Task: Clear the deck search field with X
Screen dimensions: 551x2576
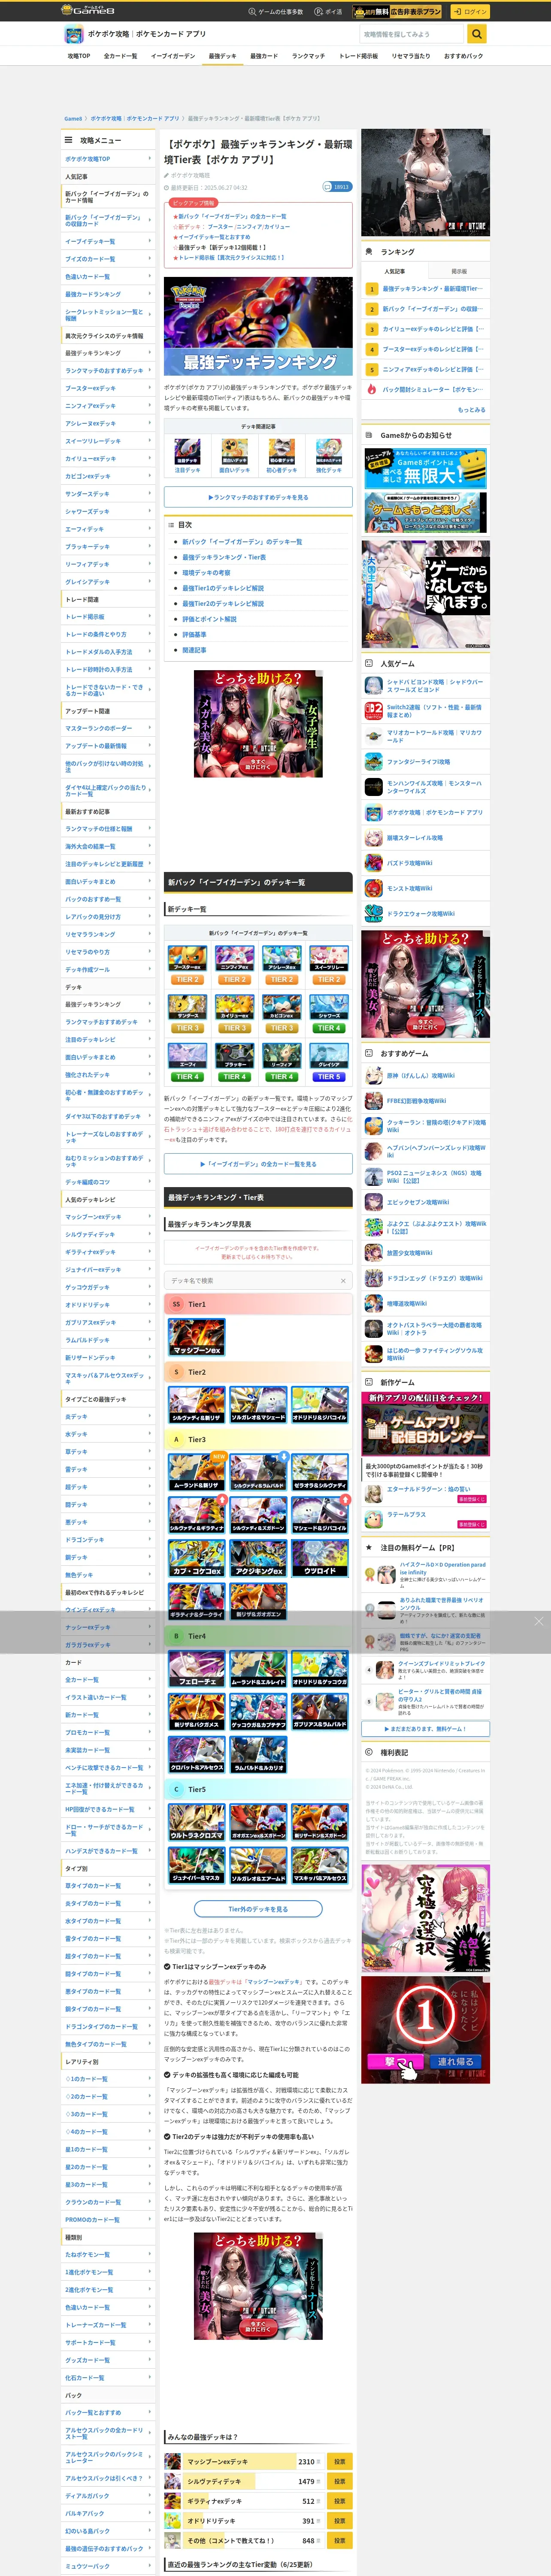Action: [x=343, y=1281]
